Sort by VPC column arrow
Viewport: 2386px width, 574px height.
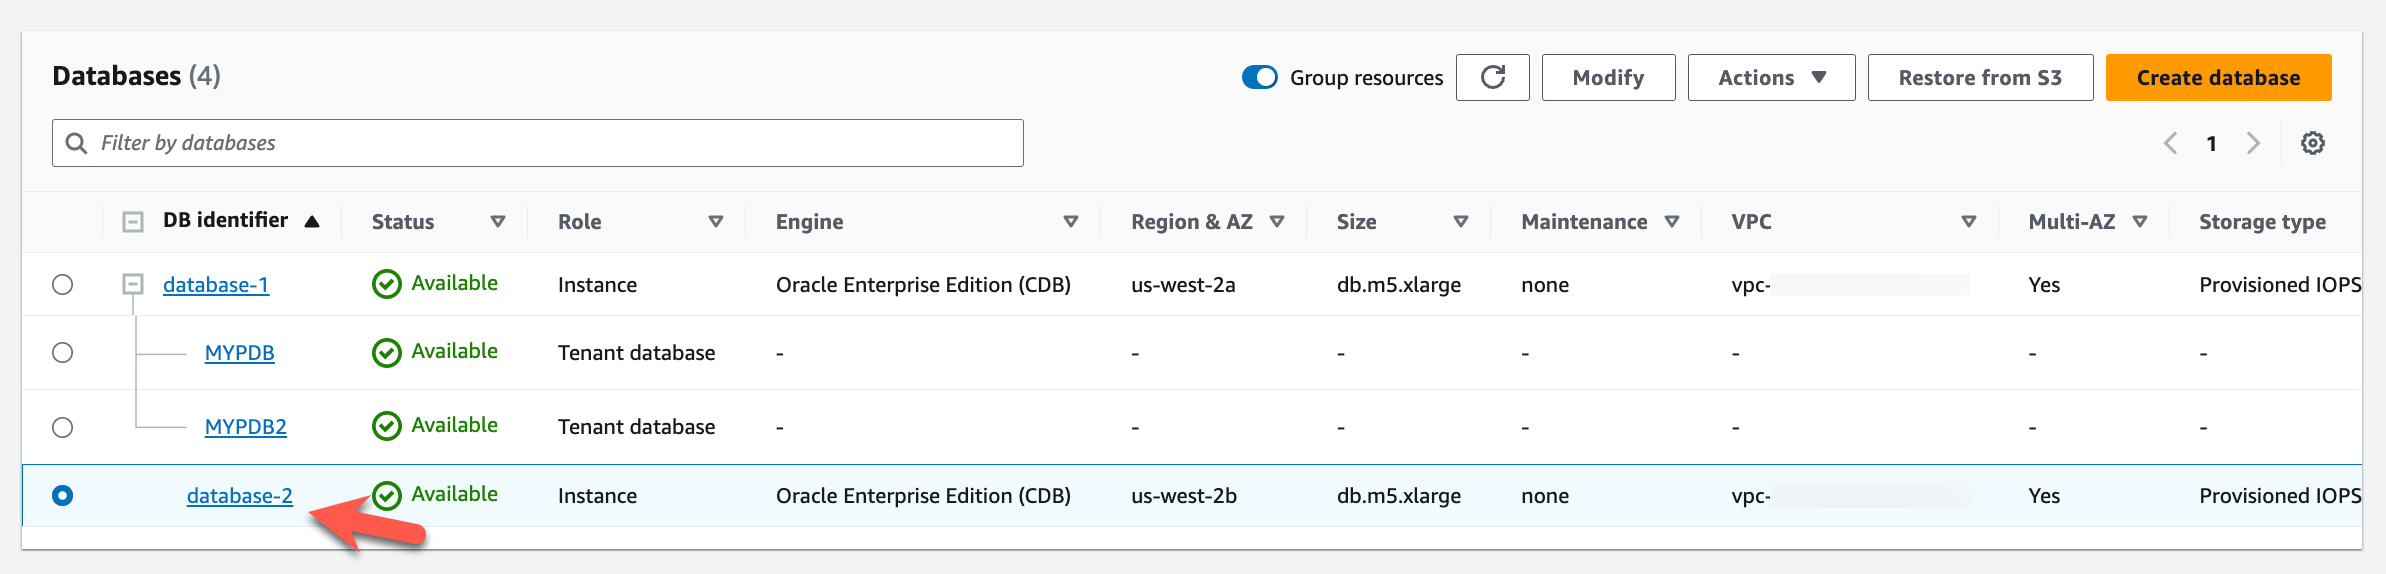[1968, 222]
